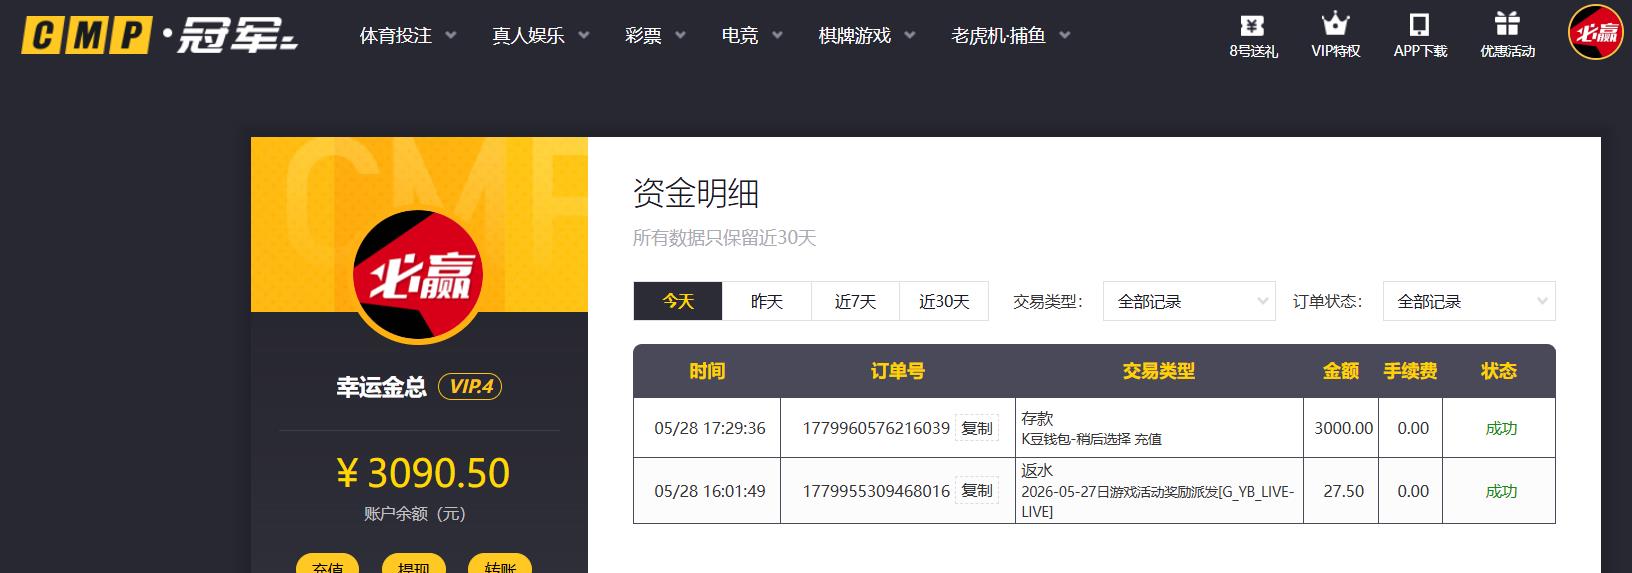1632x573 pixels.
Task: Click the 订单号 column header
Action: (898, 371)
